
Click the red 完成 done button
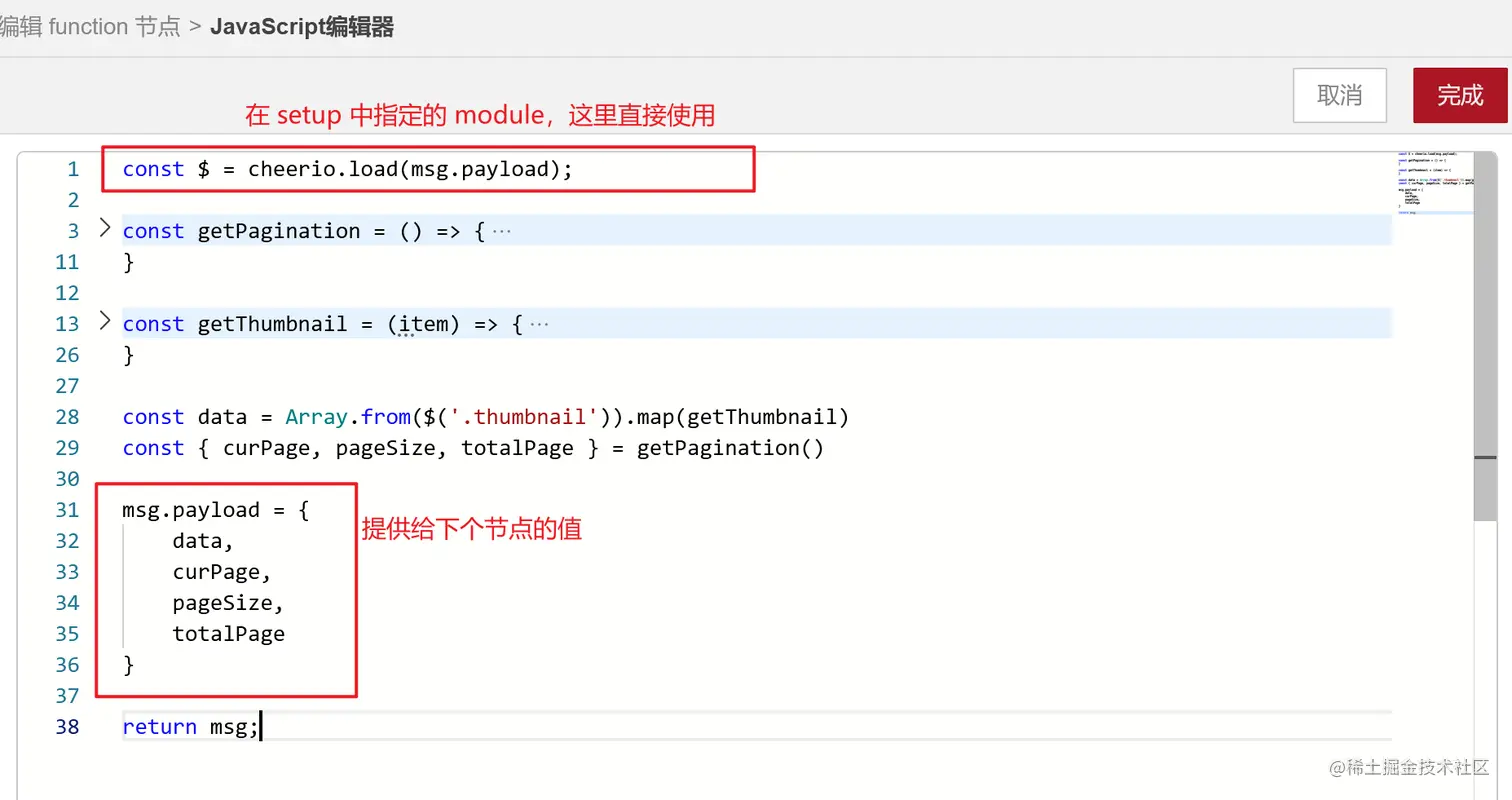(x=1460, y=95)
